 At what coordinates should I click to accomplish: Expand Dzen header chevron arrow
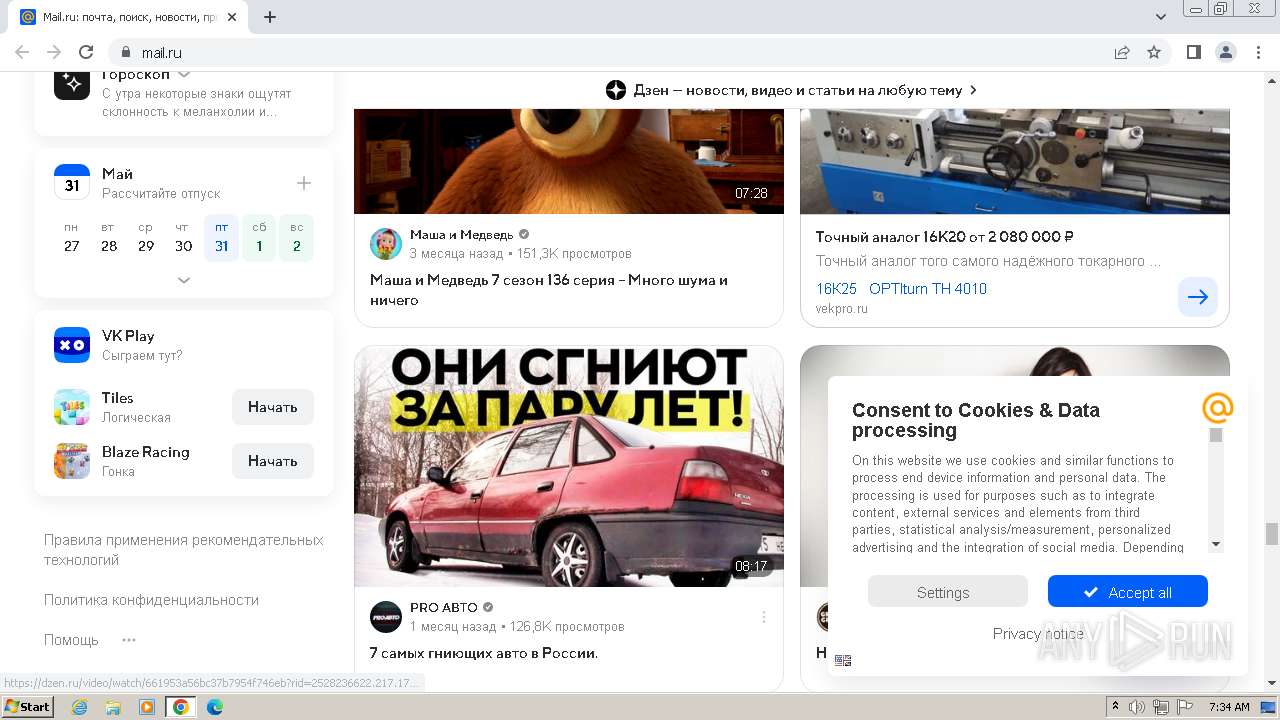(973, 90)
